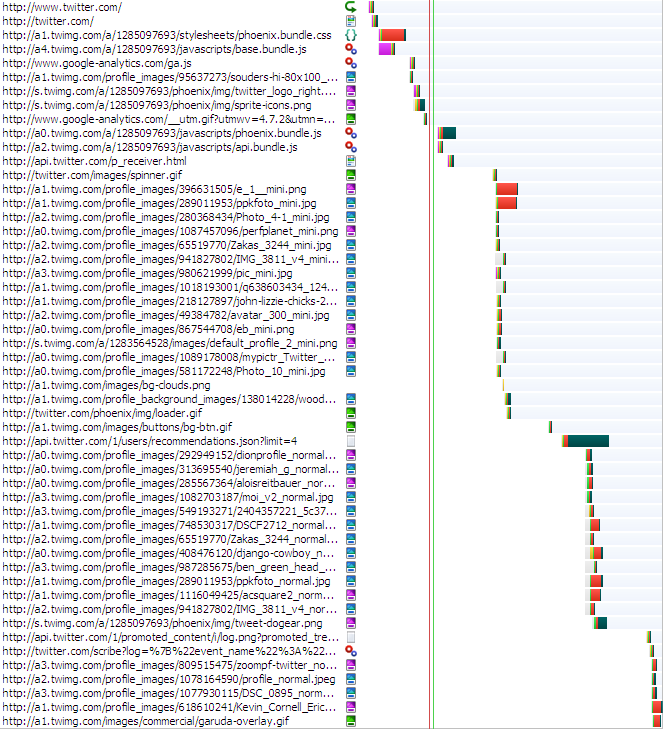Viewport: 663px width, 729px height.
Task: Select pic_mini.jpg URL row
Action: [147, 273]
